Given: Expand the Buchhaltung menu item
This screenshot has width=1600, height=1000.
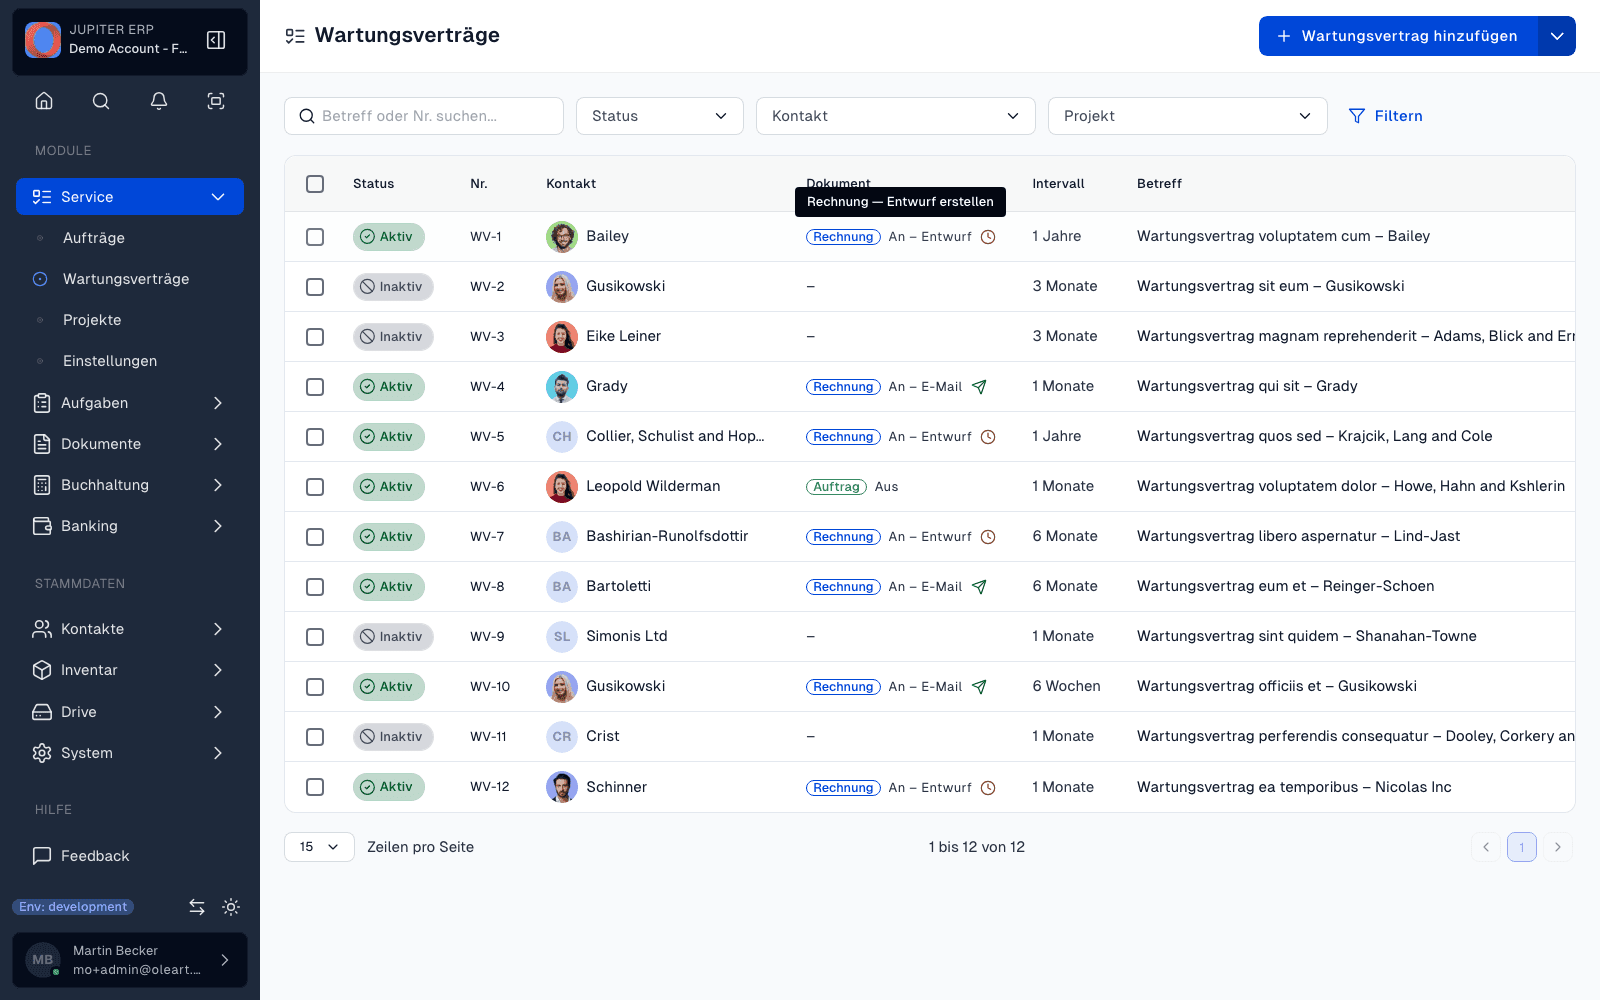Looking at the screenshot, I should 130,485.
